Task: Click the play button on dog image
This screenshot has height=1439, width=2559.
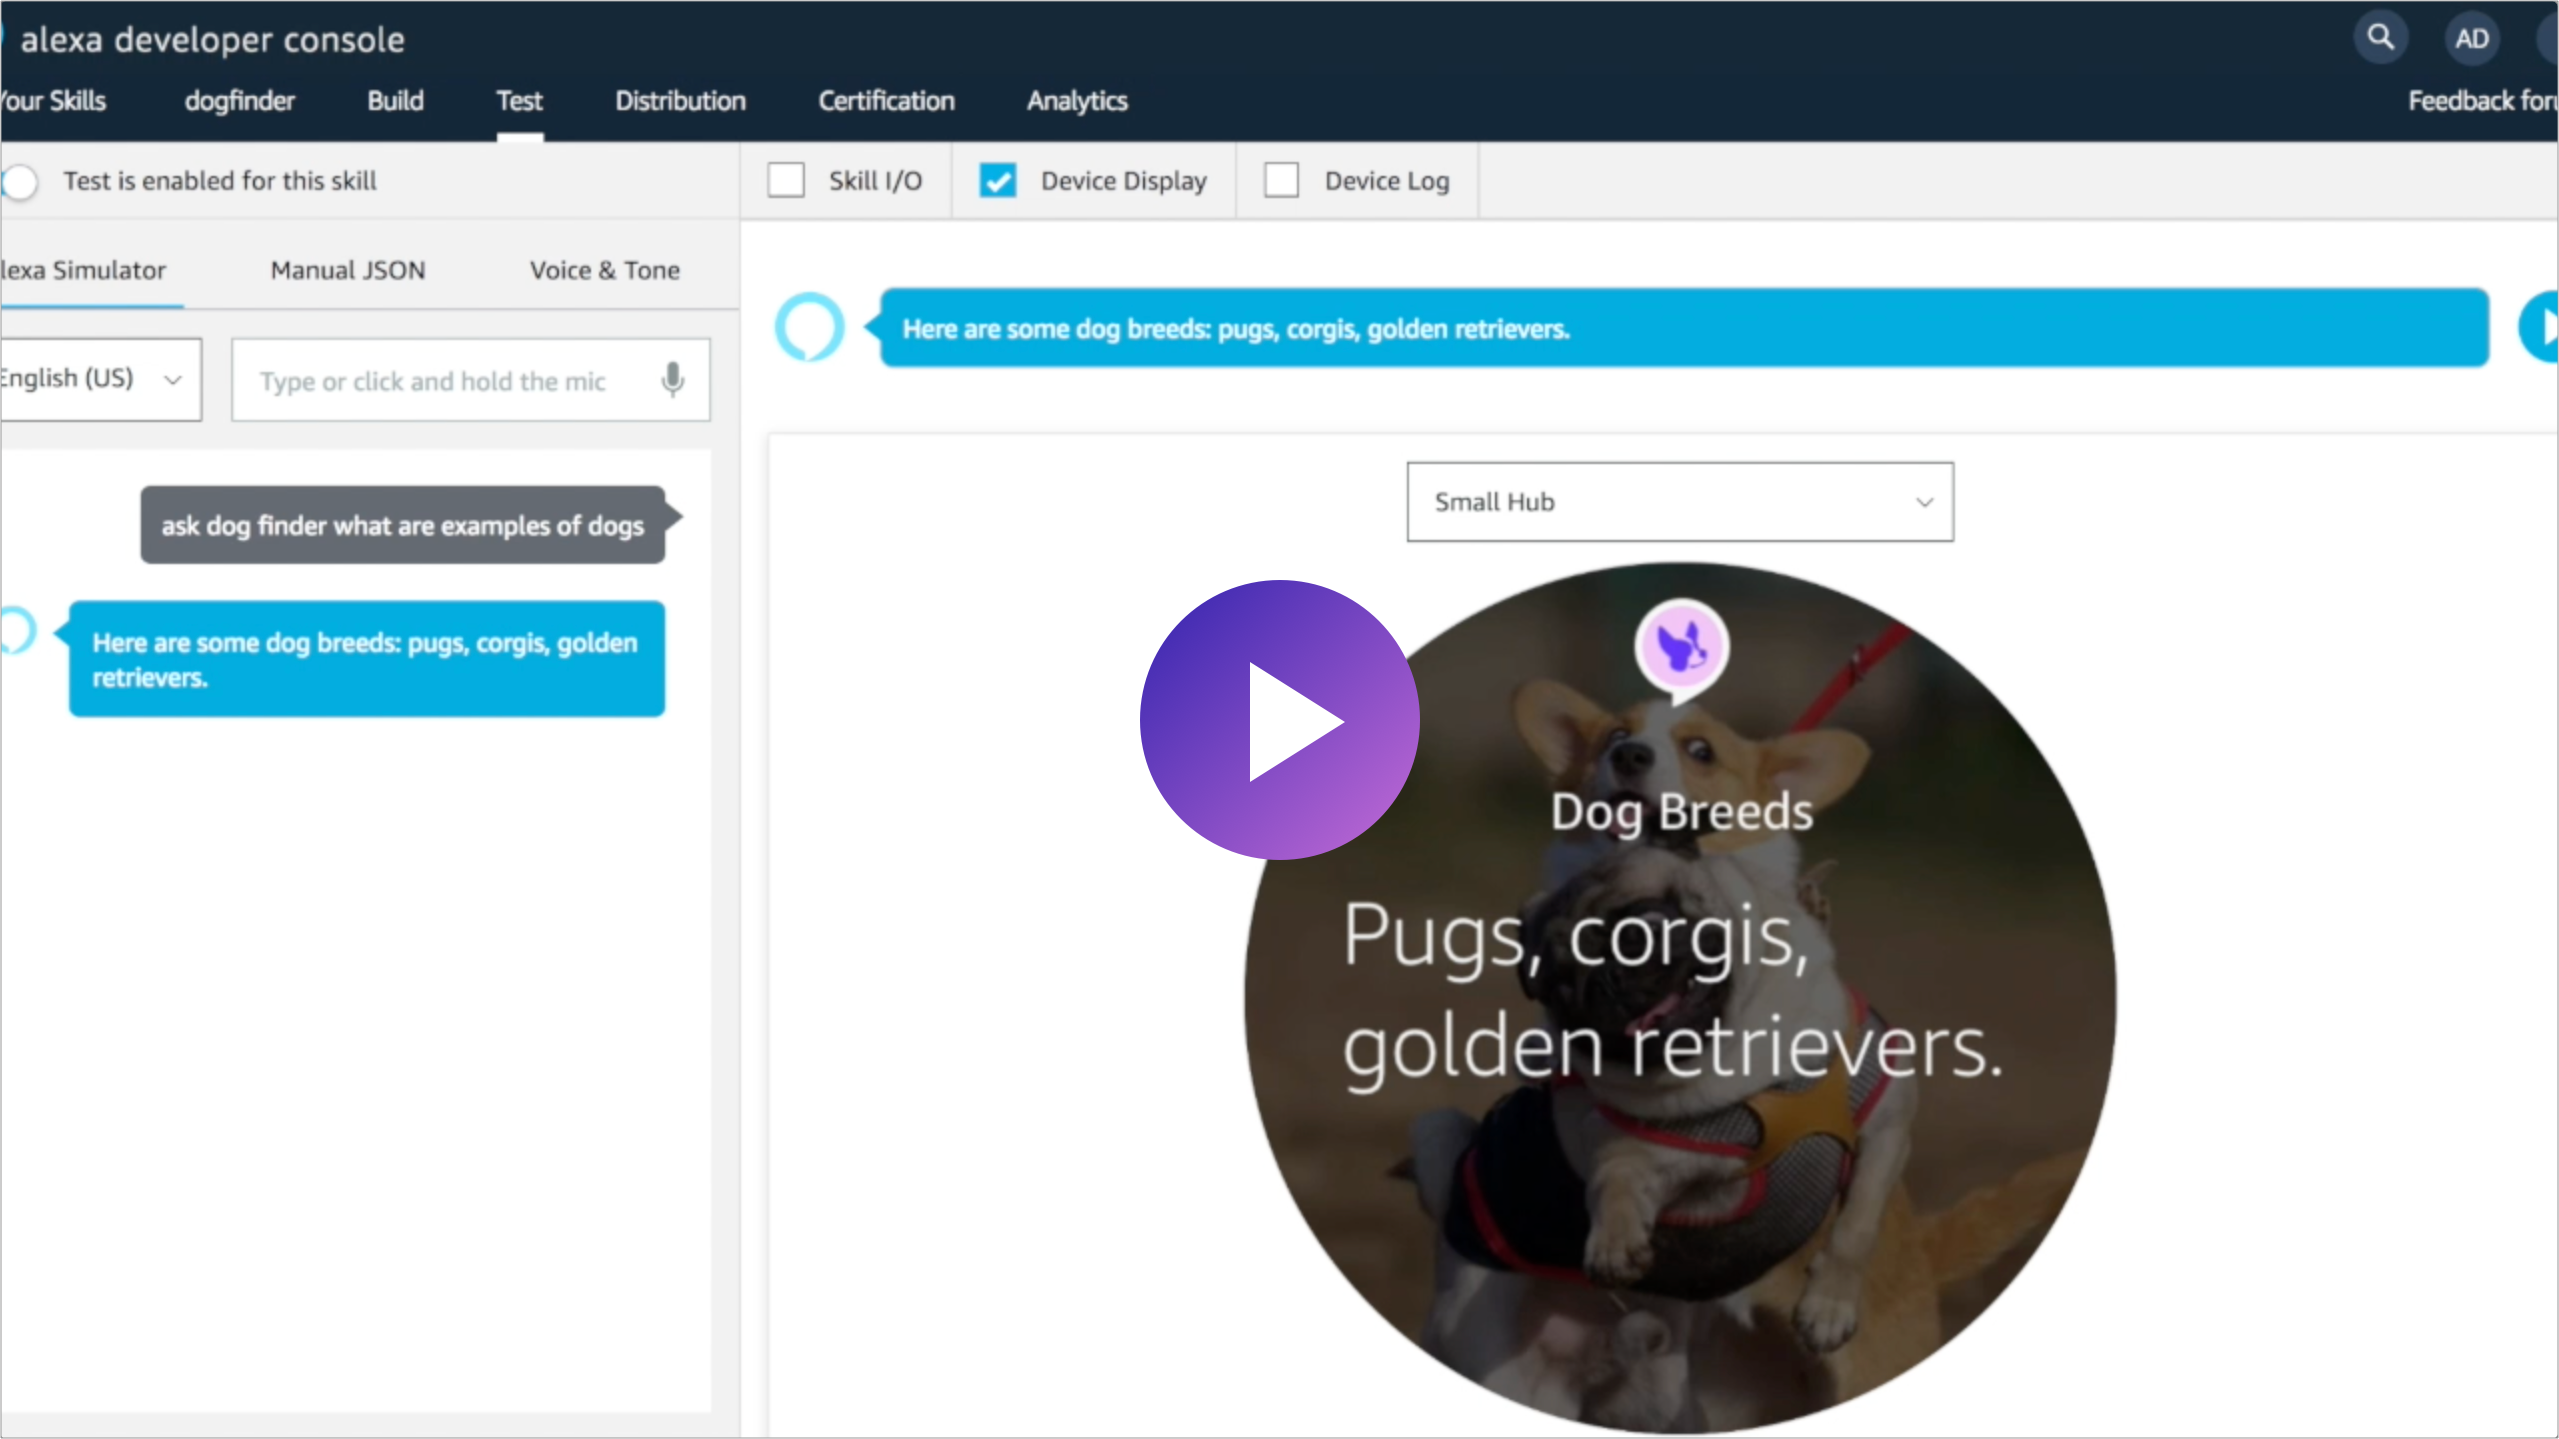Action: [x=1280, y=719]
